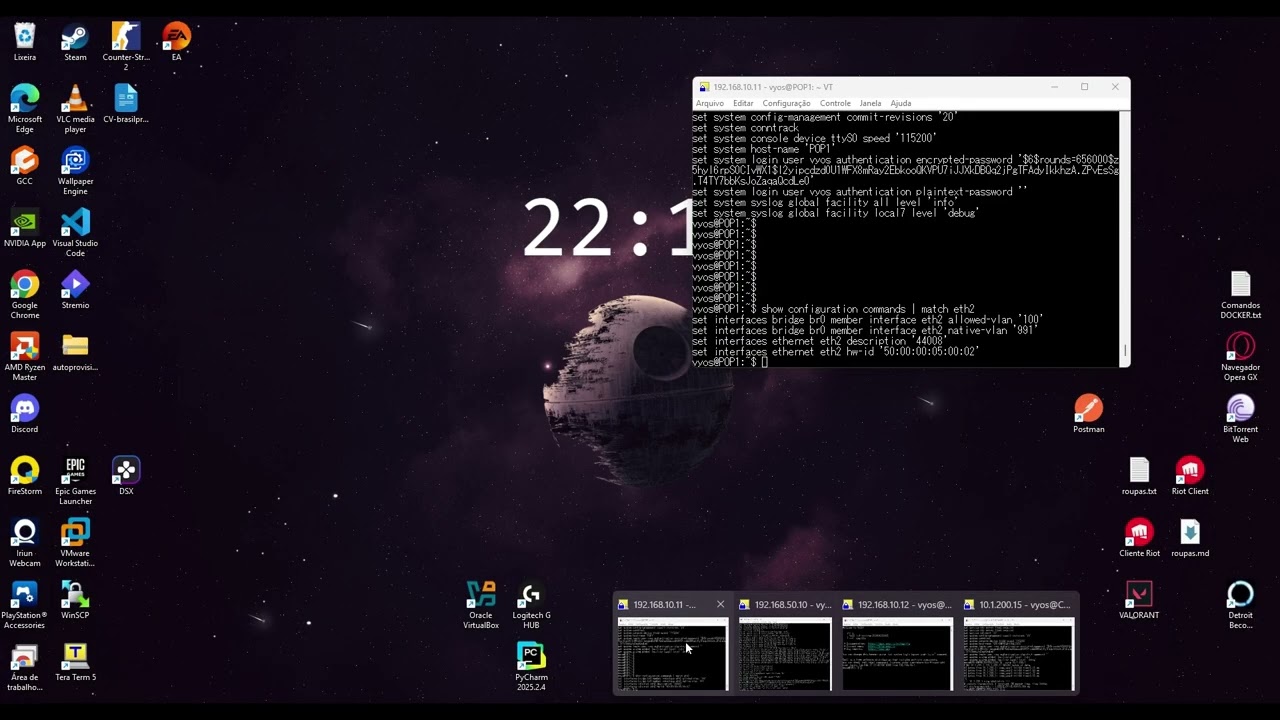The image size is (1280, 720).
Task: Select the autoprovisi folder icon
Action: [x=75, y=352]
